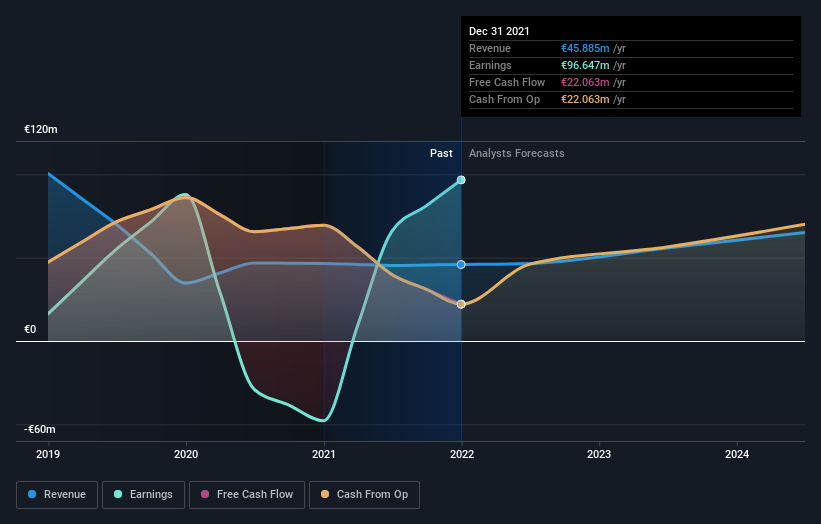Click the €96.647m earnings value
This screenshot has height=524, width=821.
pyautogui.click(x=585, y=65)
